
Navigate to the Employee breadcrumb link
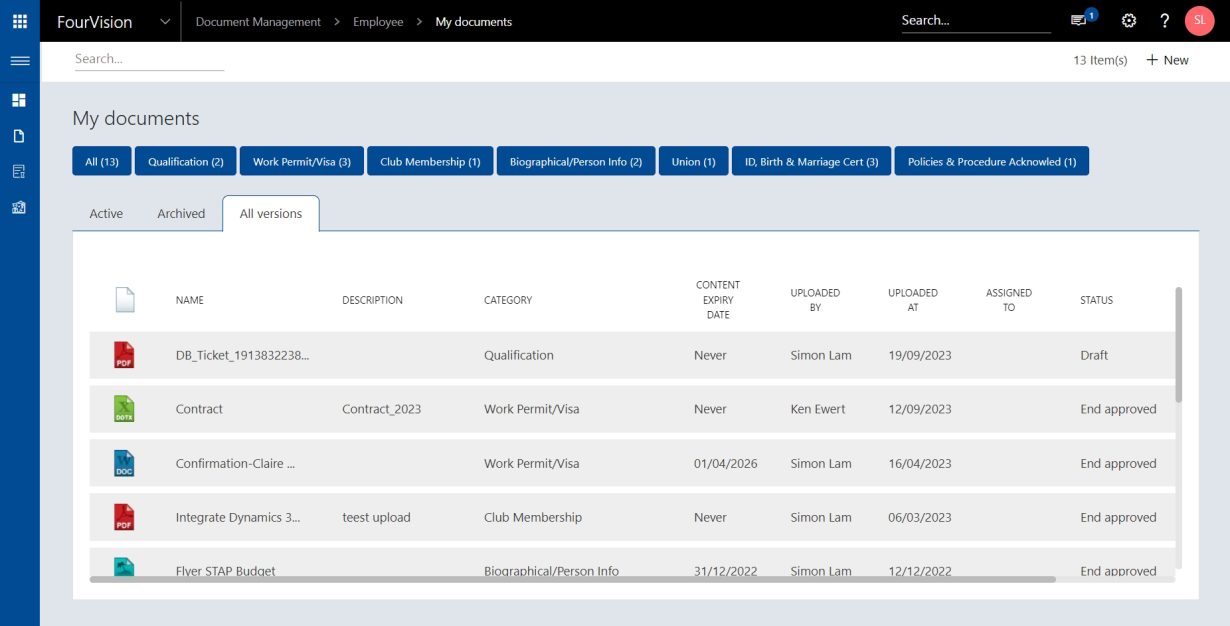click(377, 20)
